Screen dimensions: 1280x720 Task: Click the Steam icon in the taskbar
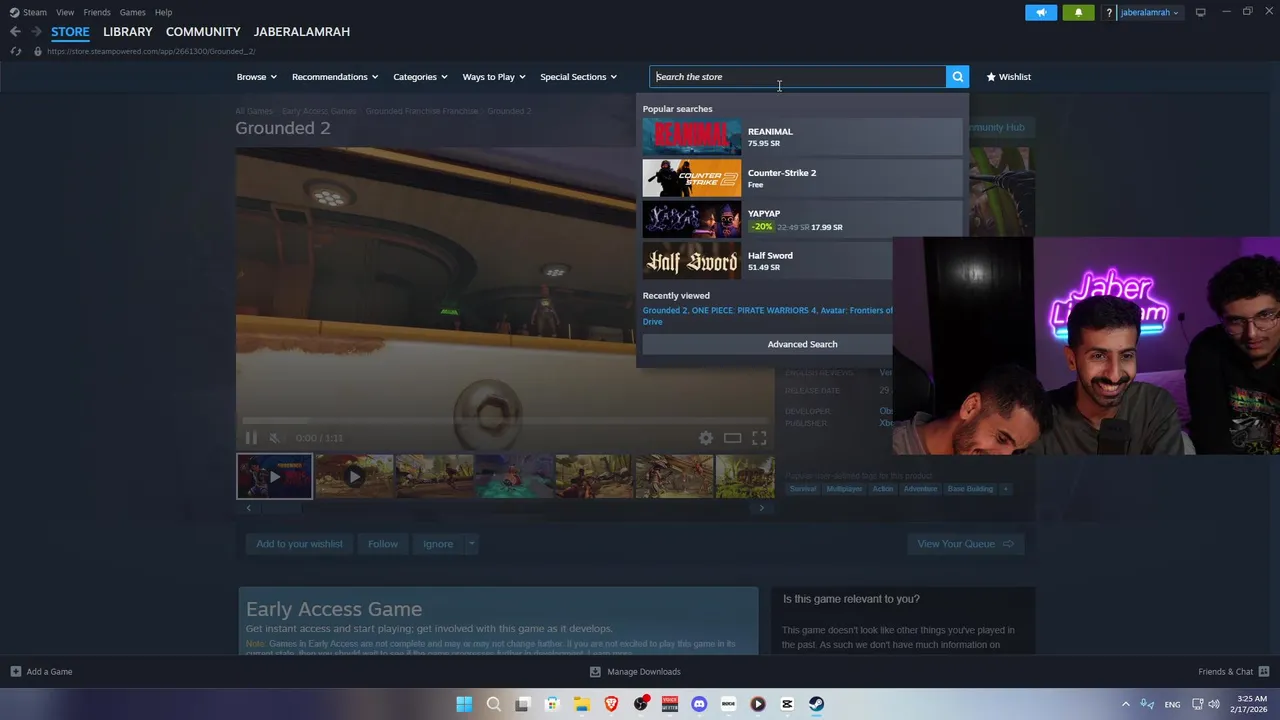coord(817,704)
